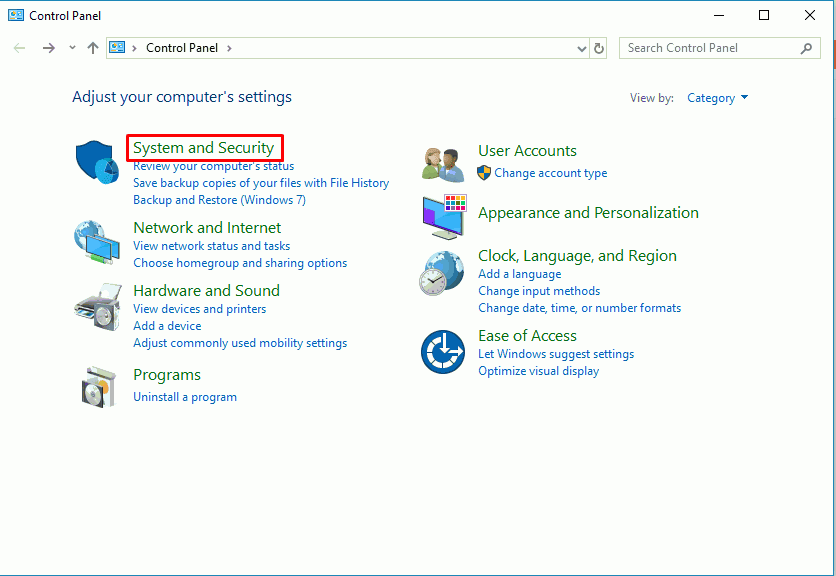836x576 pixels.
Task: Open Save backup copies with File History
Action: coord(261,183)
